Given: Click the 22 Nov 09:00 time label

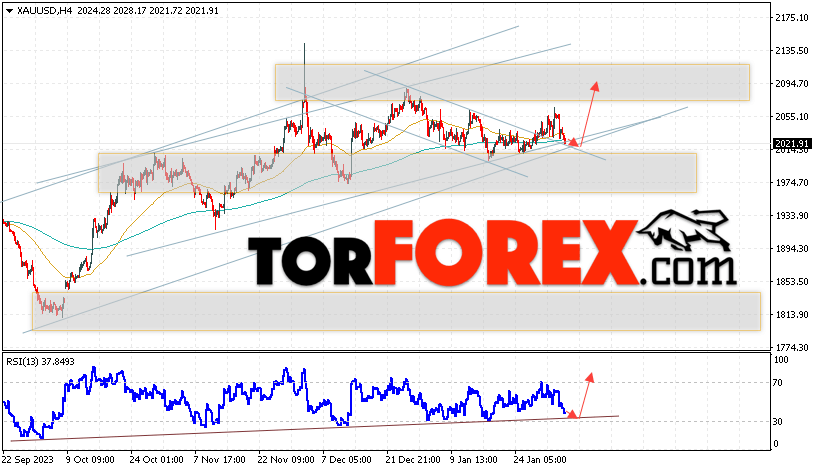Looking at the screenshot, I should [286, 460].
